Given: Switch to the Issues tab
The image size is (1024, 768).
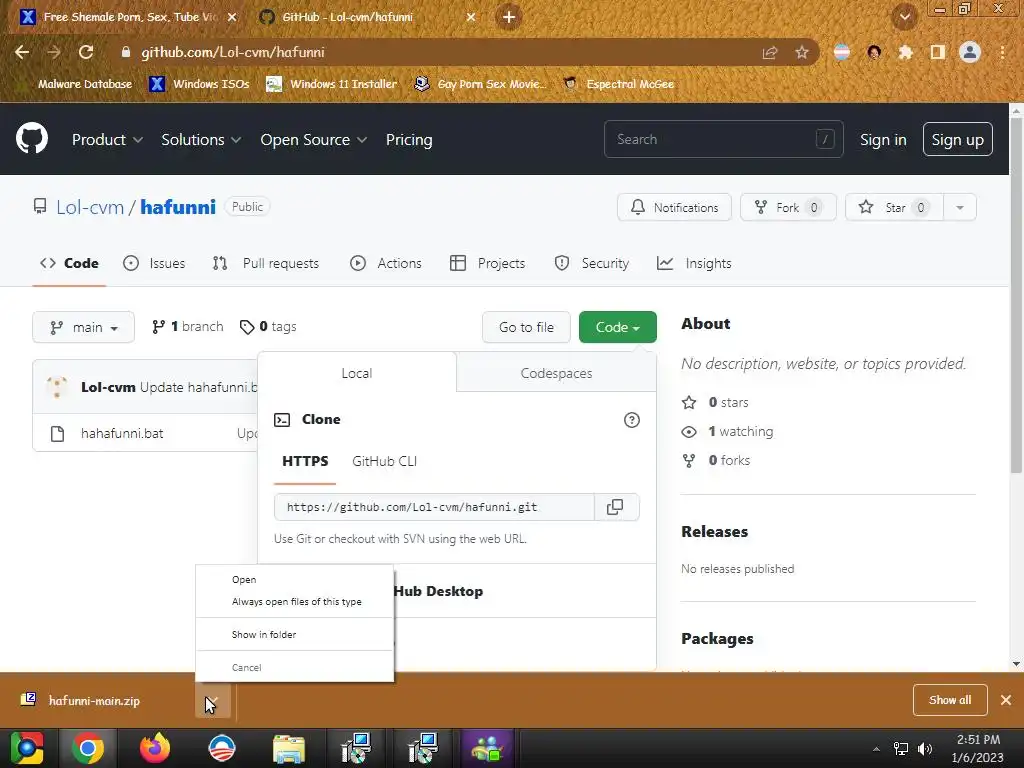Looking at the screenshot, I should [154, 263].
